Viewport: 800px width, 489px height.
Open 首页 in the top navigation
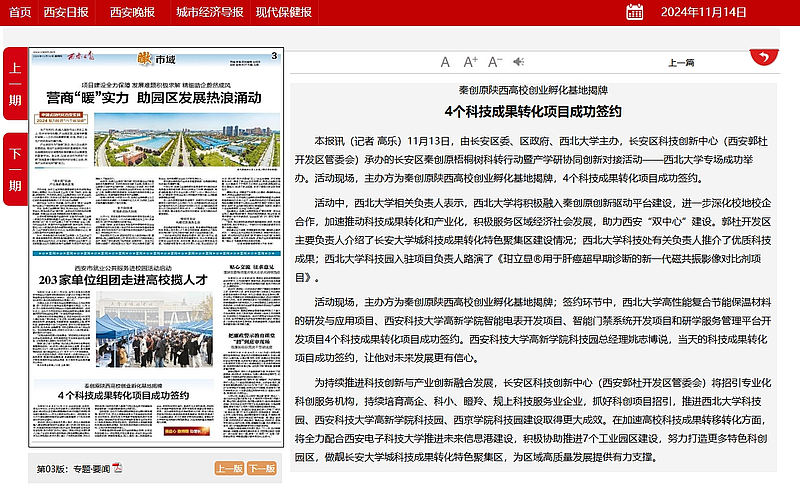click(x=19, y=12)
